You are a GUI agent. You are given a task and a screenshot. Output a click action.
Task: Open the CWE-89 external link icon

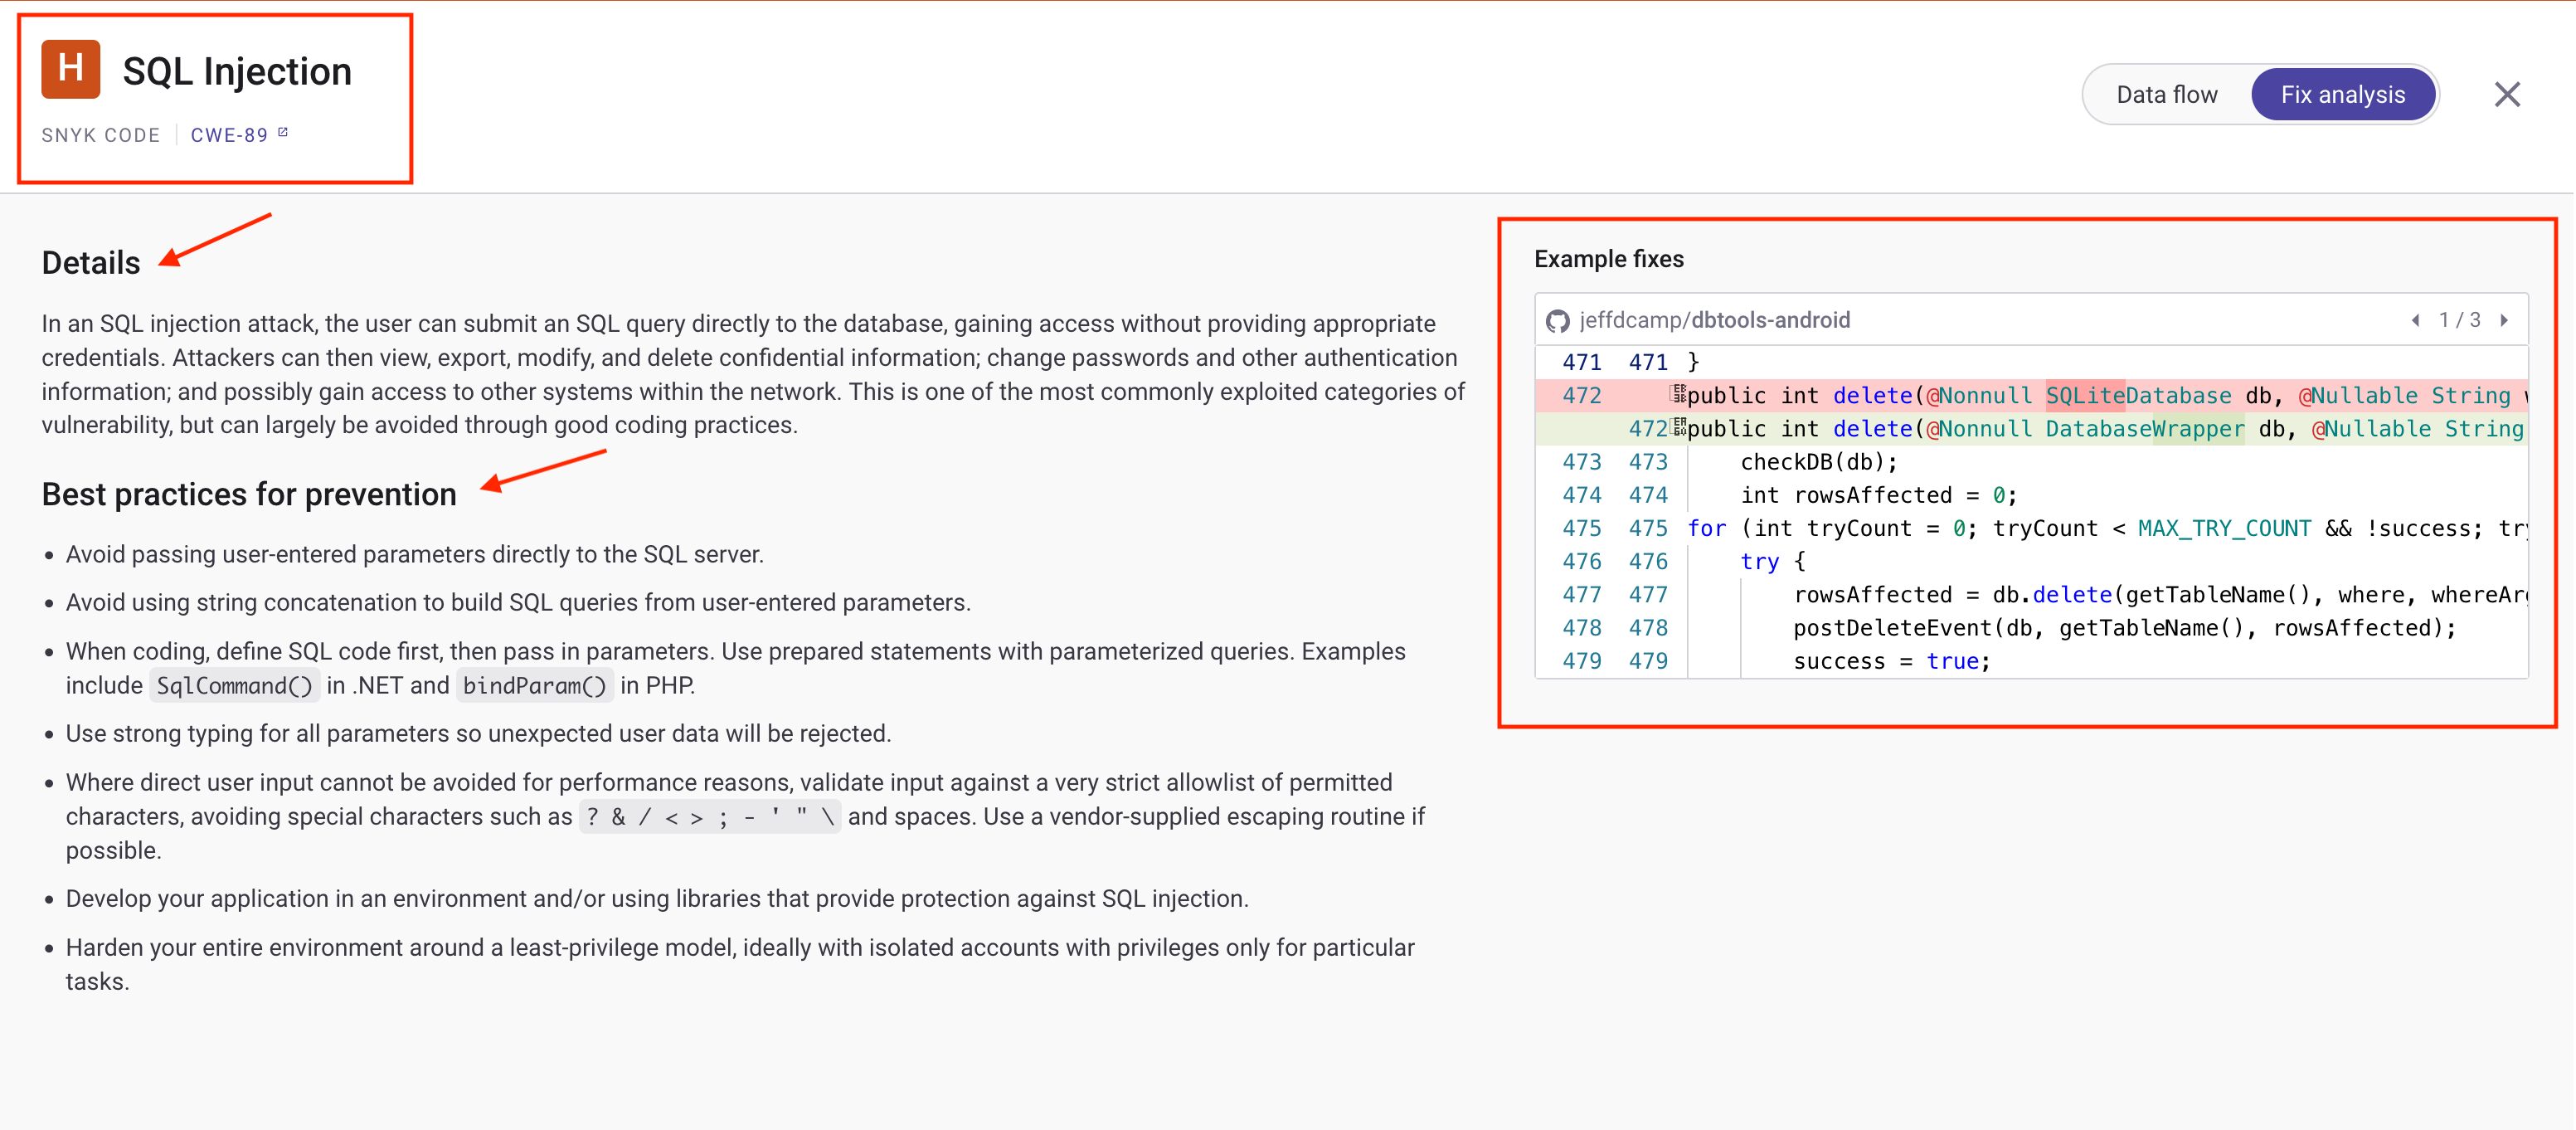coord(283,132)
